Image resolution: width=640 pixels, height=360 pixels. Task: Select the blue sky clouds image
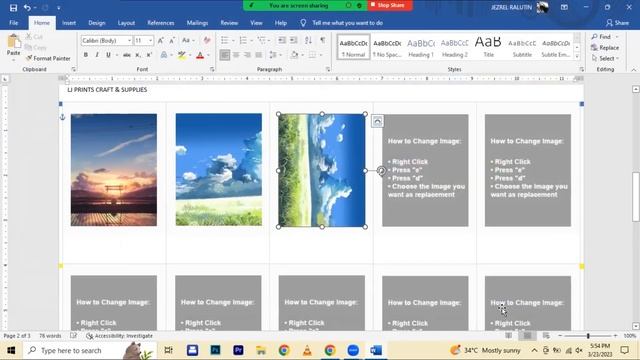coord(219,169)
